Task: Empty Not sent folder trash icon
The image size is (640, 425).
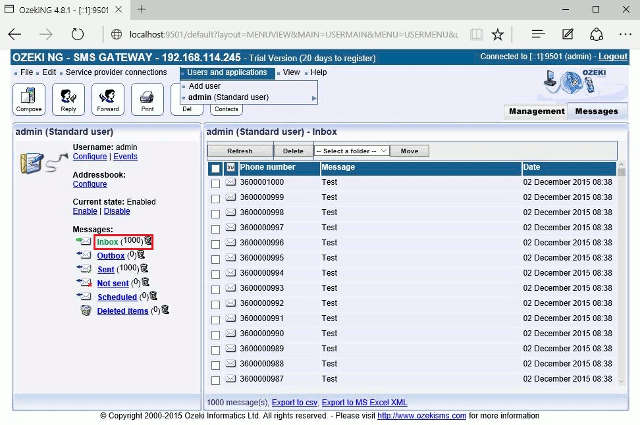Action: coord(145,282)
